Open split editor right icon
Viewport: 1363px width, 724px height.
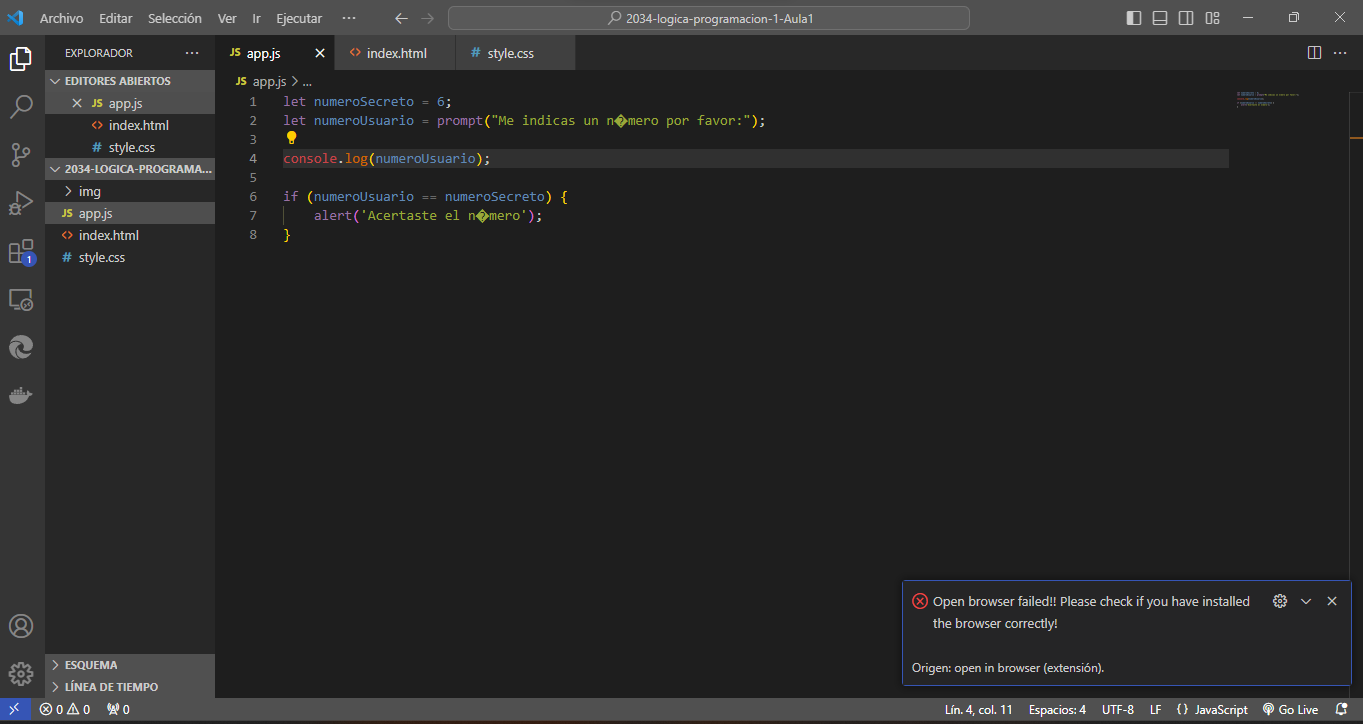1314,53
